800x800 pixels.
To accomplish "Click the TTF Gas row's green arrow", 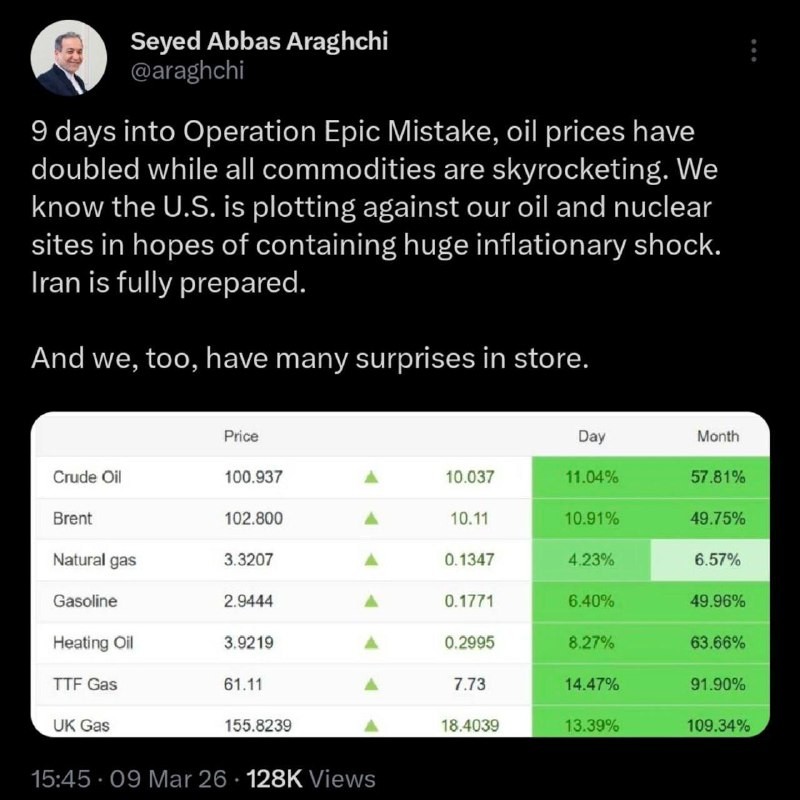I will pos(370,685).
